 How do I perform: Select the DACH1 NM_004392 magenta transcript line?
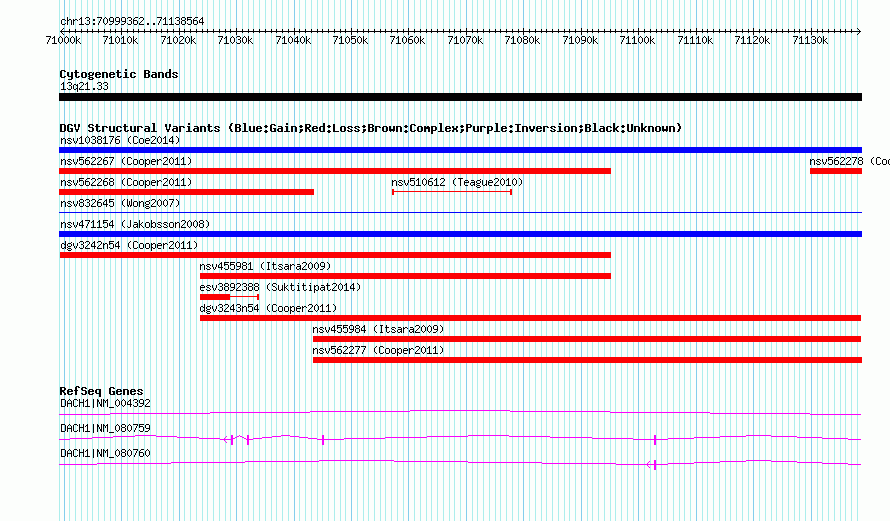pos(460,413)
